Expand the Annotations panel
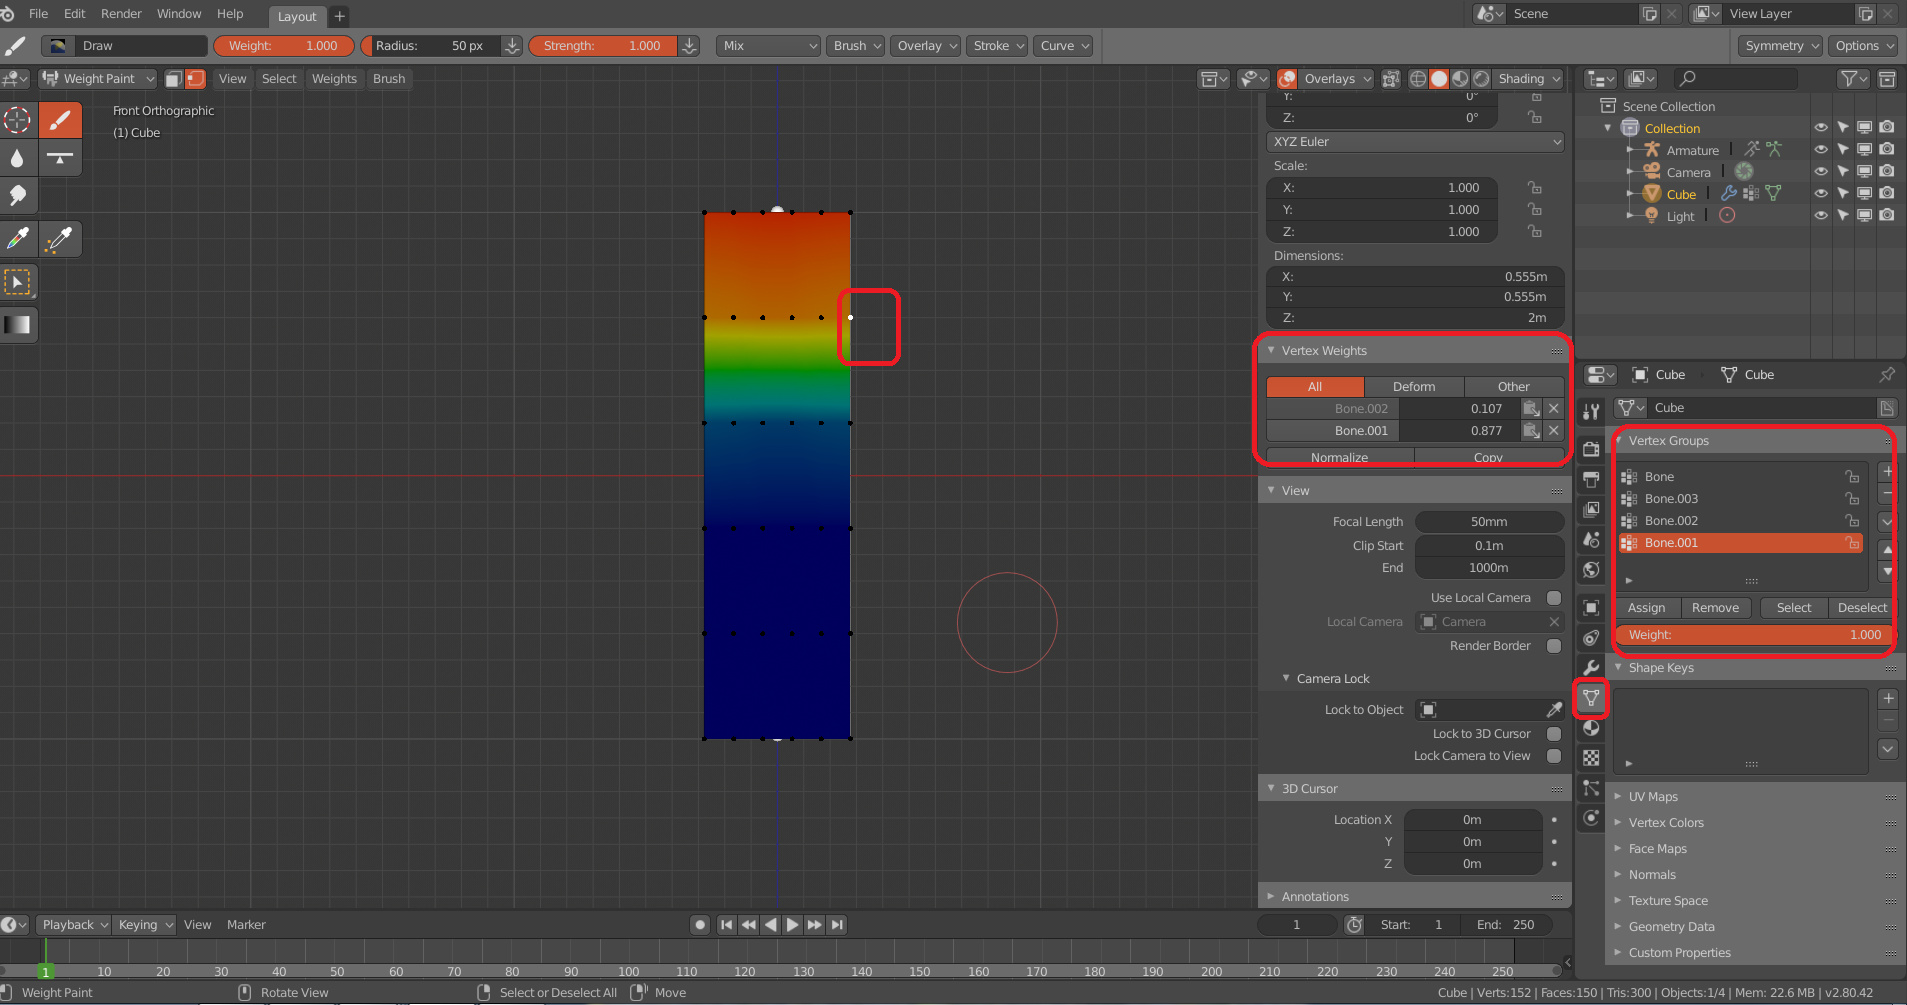The width and height of the screenshot is (1907, 1005). [1315, 897]
